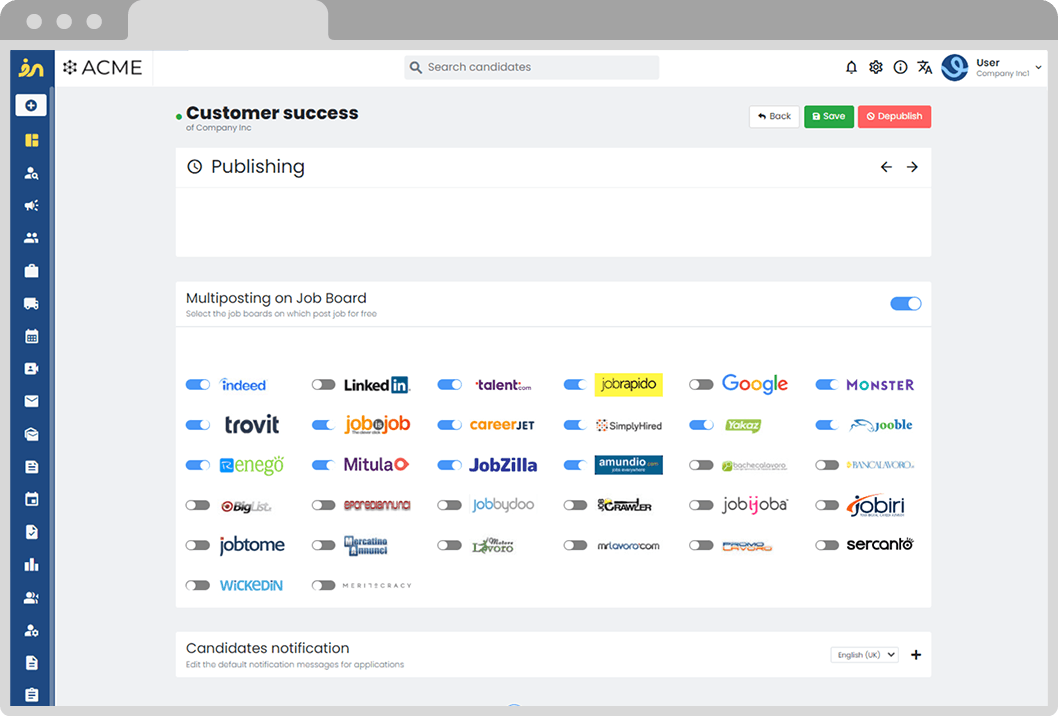Open the briefcase jobs sidebar icon
Screen dimensions: 1058x716
point(32,271)
